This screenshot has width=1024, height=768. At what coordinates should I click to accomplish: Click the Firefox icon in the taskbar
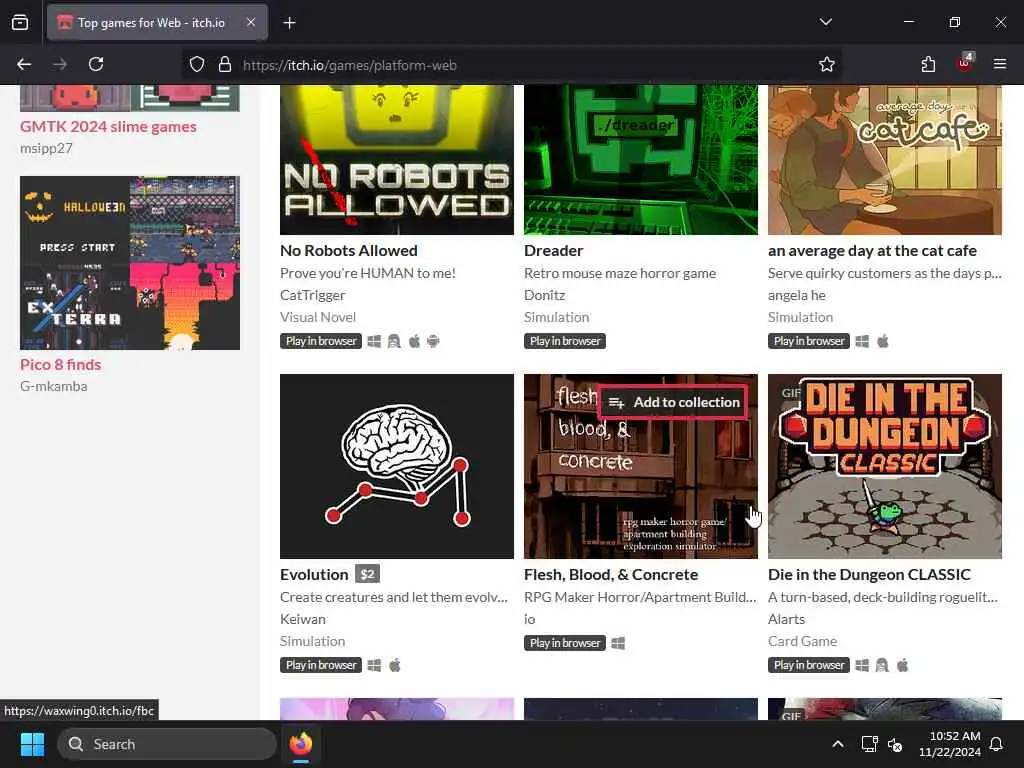click(300, 744)
